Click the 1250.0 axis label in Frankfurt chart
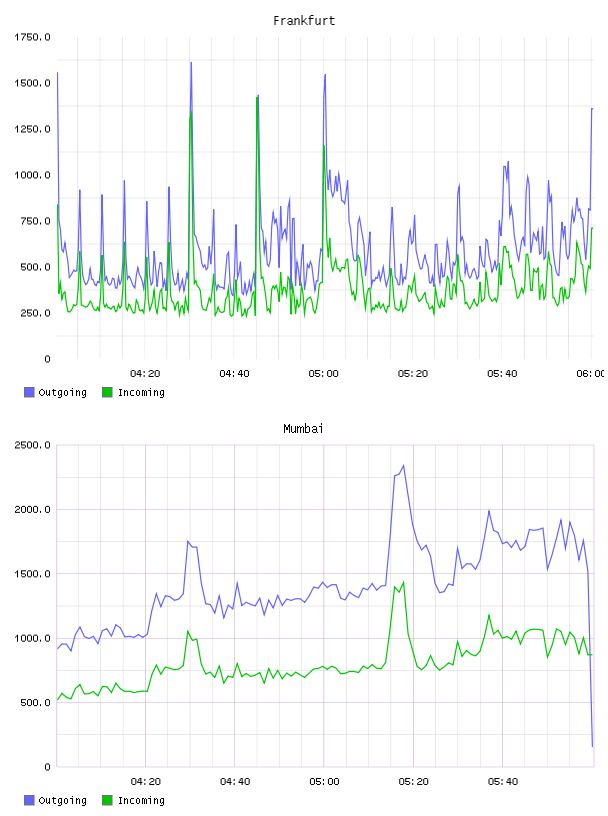This screenshot has height=816, width=608. (32, 129)
